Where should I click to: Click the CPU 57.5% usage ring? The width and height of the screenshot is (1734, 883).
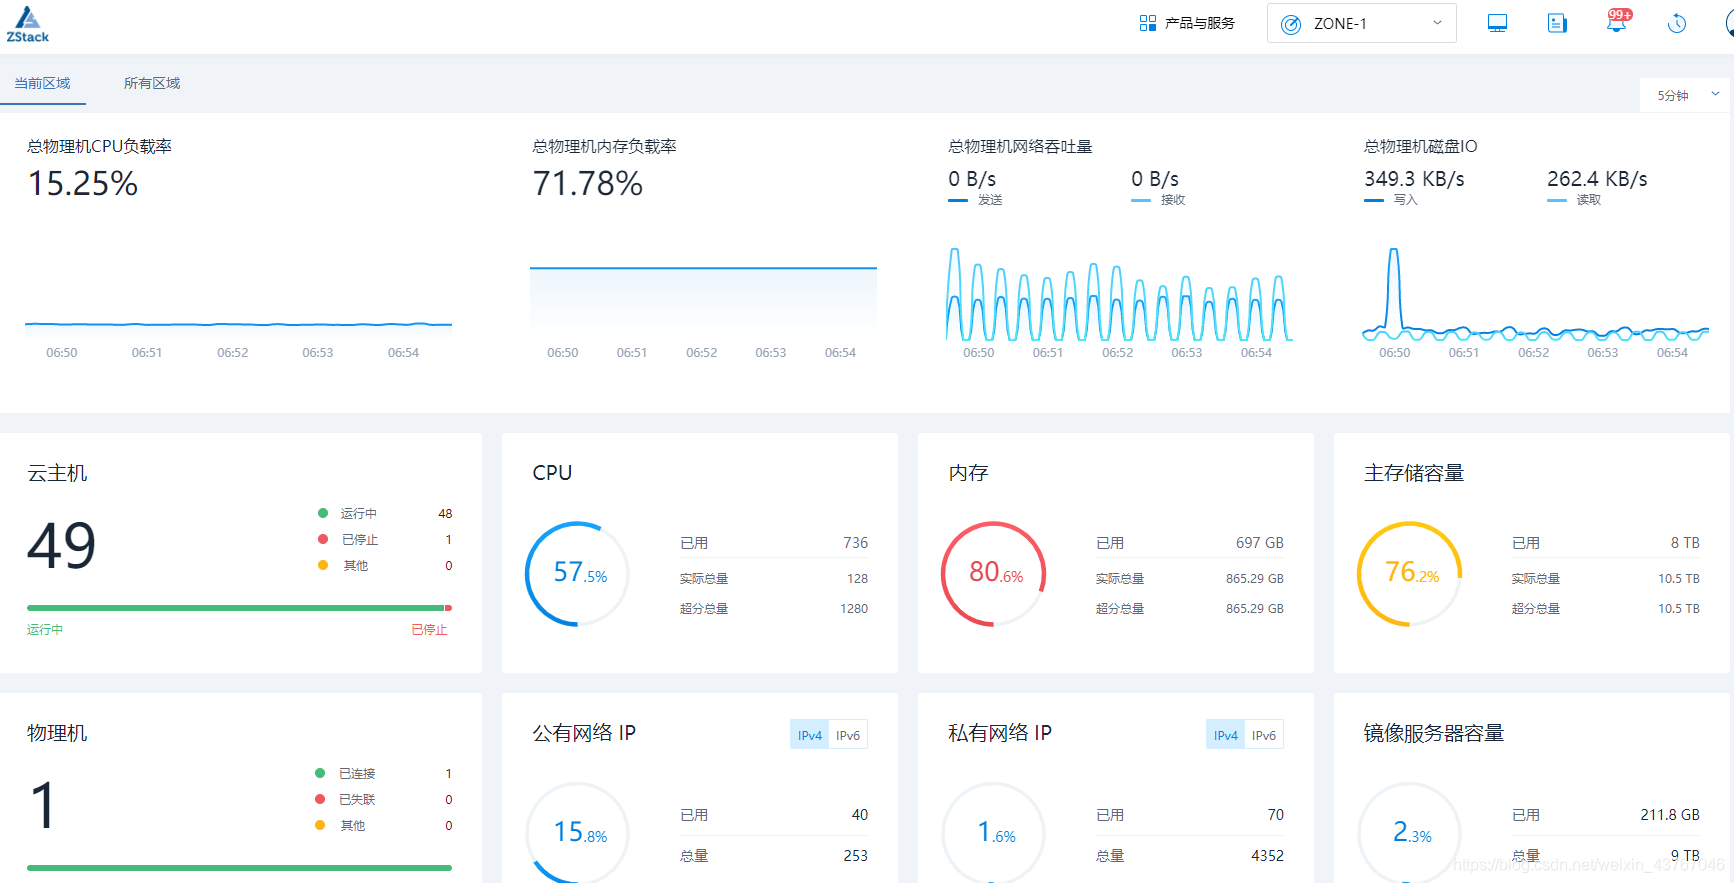[578, 573]
